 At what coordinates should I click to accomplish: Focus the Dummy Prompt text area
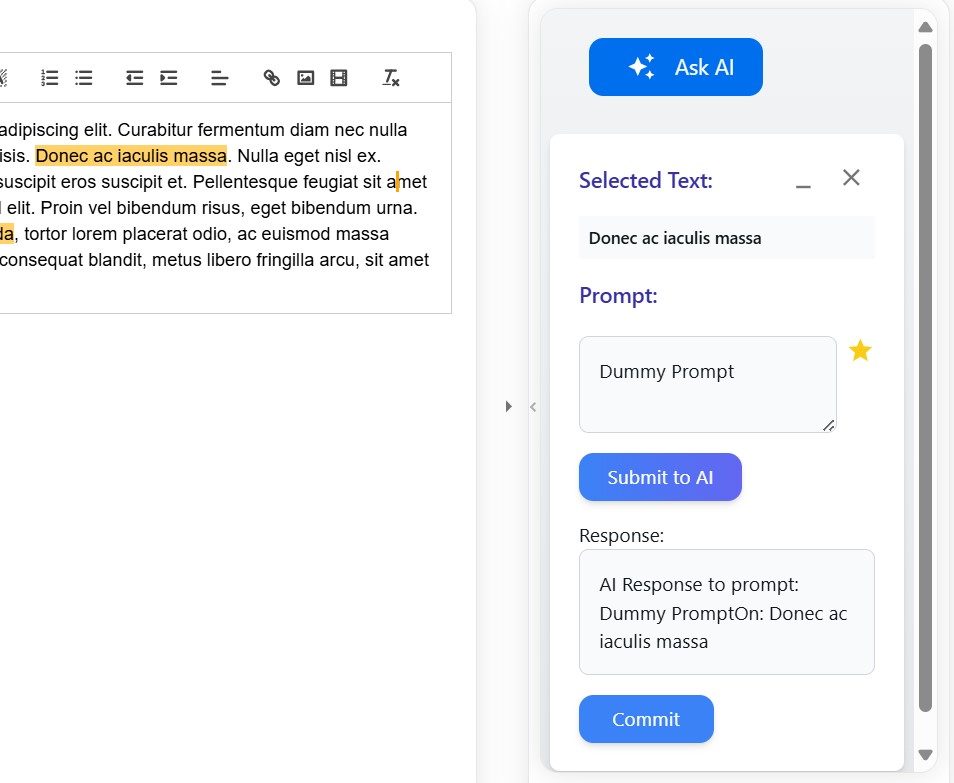click(x=708, y=385)
